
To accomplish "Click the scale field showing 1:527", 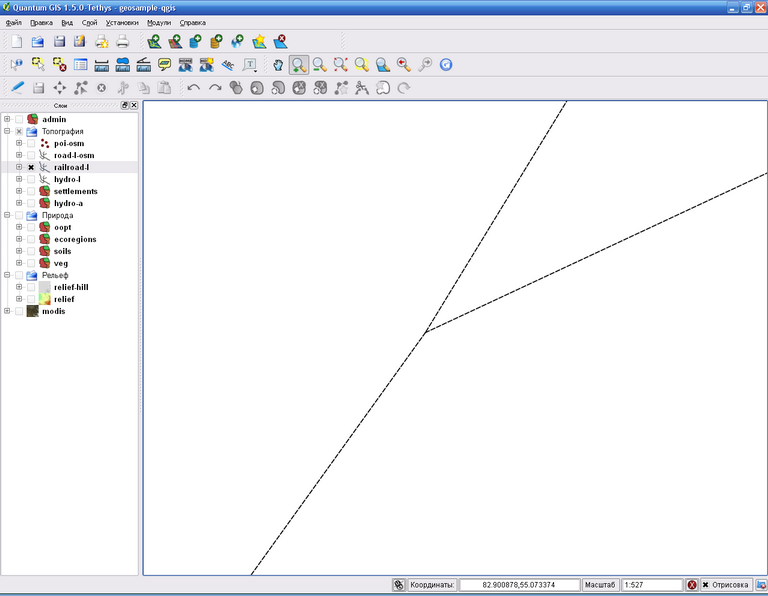I will coord(650,585).
